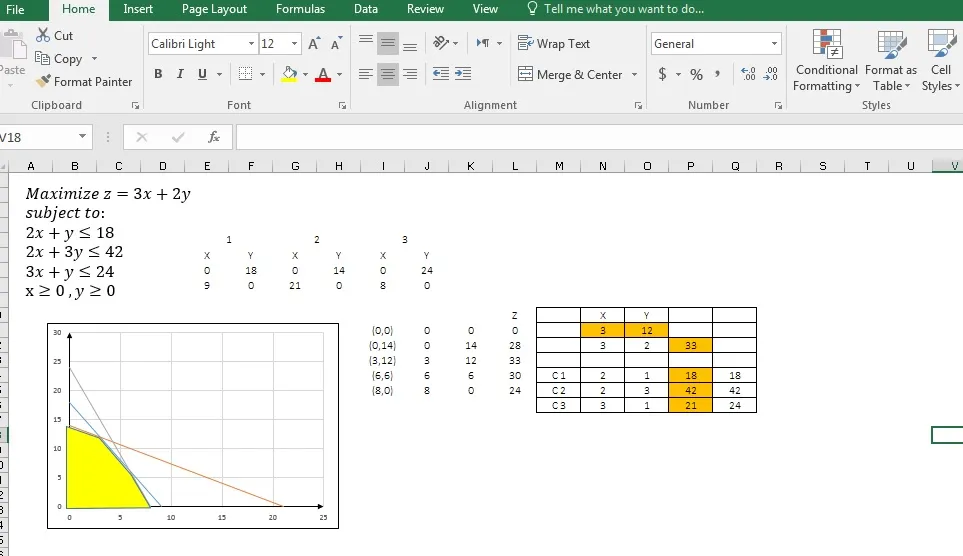Apply accounting dollar format
This screenshot has height=556, width=963.
[x=662, y=74]
